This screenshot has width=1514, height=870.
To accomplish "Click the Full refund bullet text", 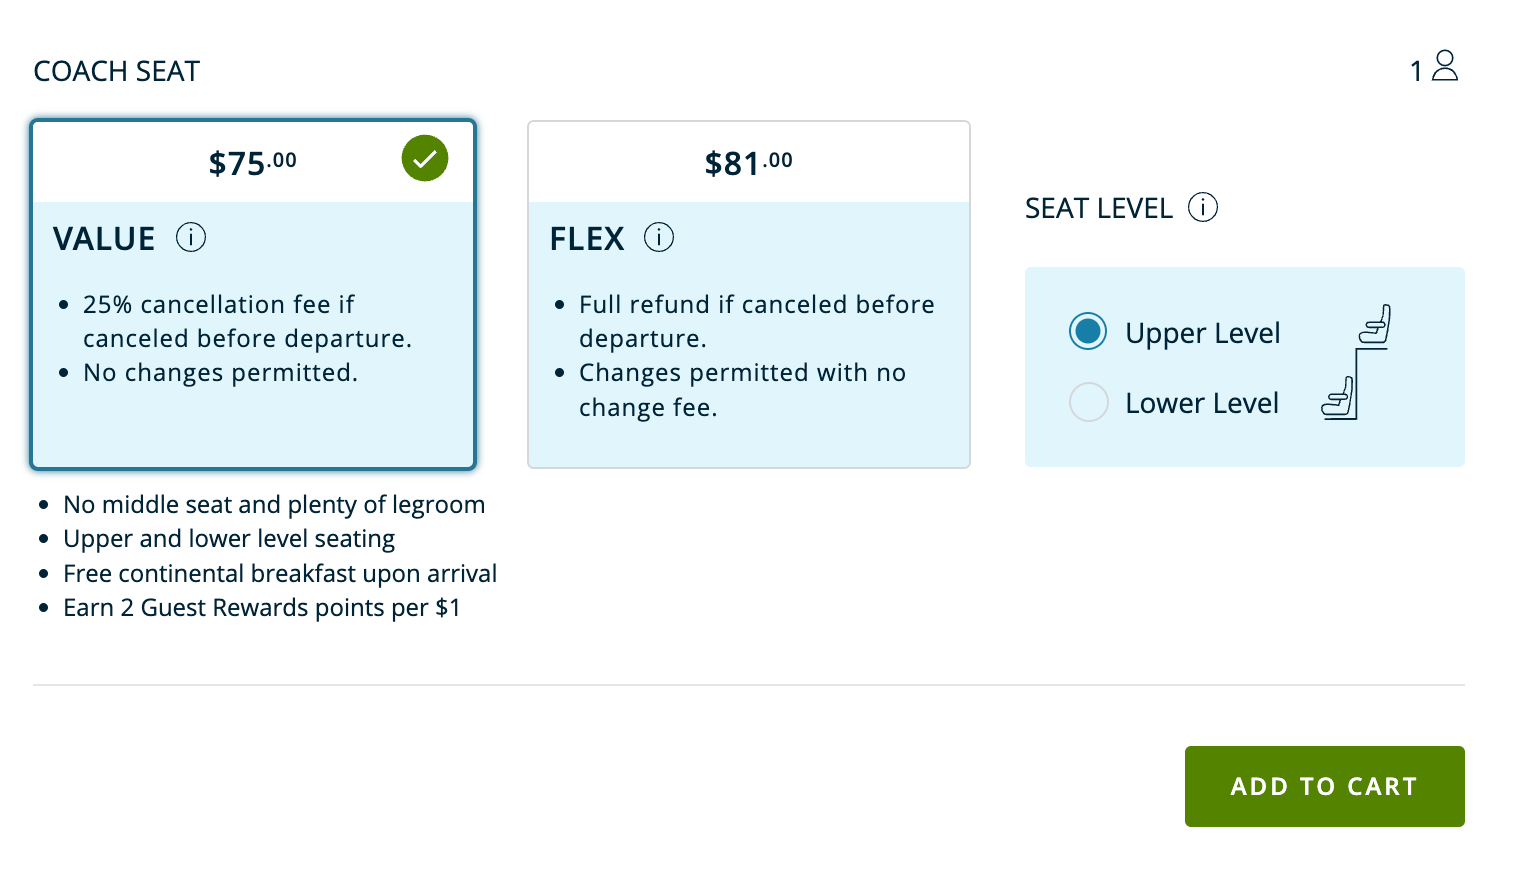I will pos(756,321).
